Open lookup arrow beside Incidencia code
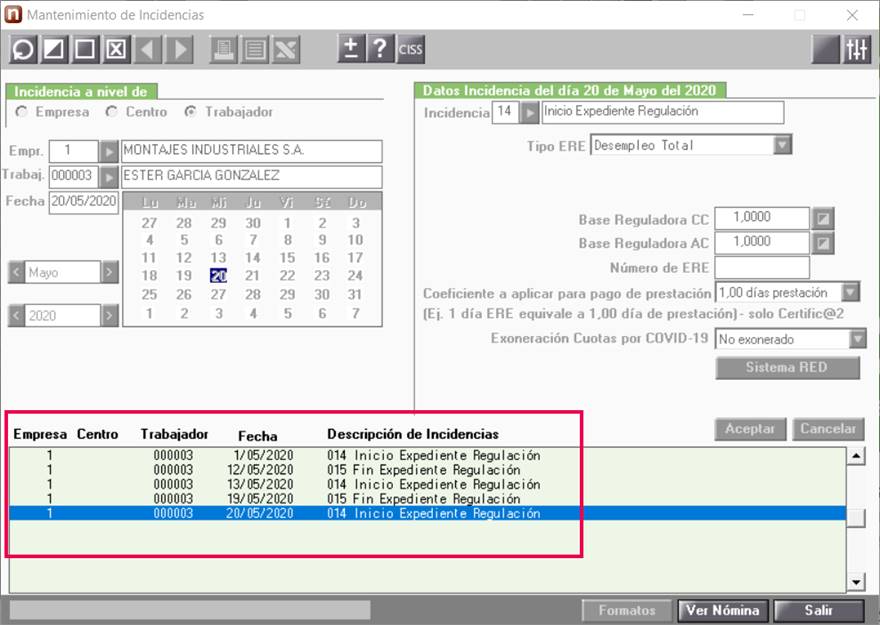 (529, 113)
